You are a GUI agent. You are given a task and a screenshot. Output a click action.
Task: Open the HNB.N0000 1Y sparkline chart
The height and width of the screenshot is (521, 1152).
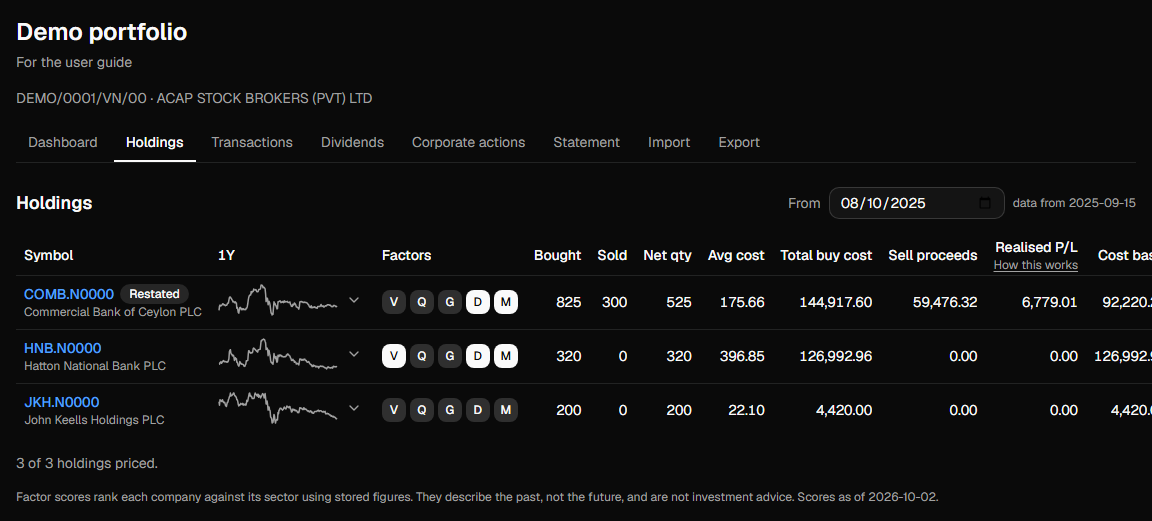tap(278, 354)
